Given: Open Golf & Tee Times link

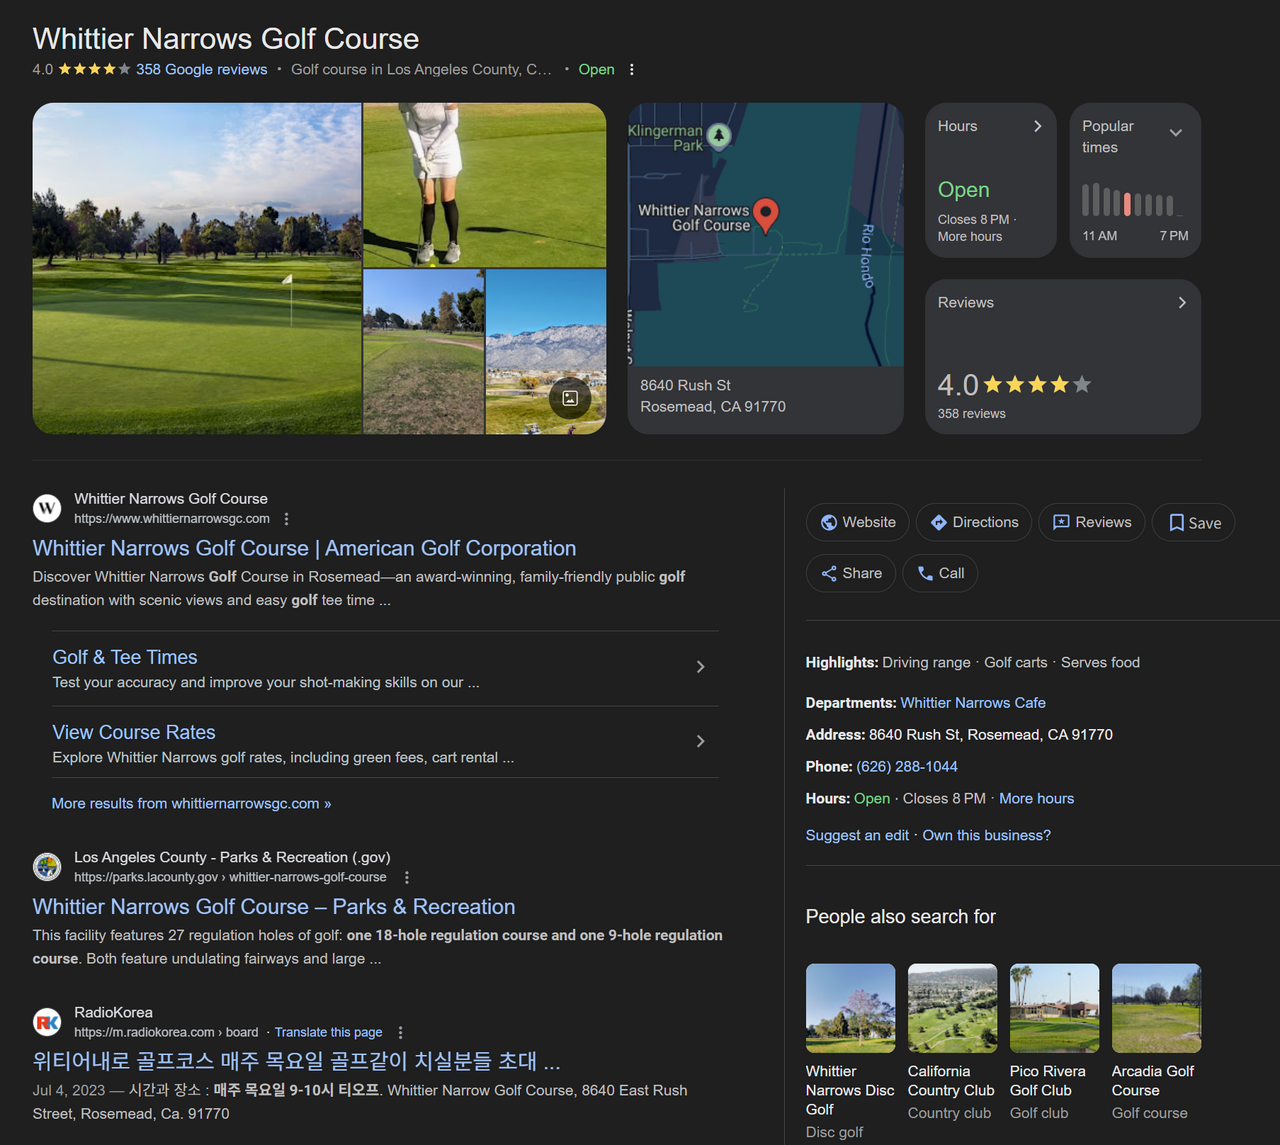Looking at the screenshot, I should [125, 657].
